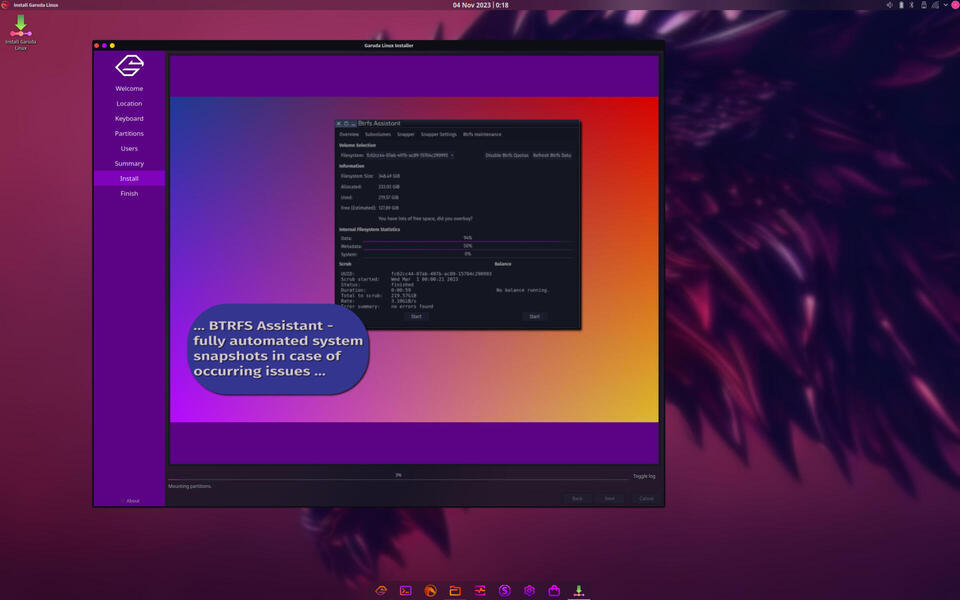Click the installer download arrow dock icon
Viewport: 960px width, 600px height.
tap(579, 590)
